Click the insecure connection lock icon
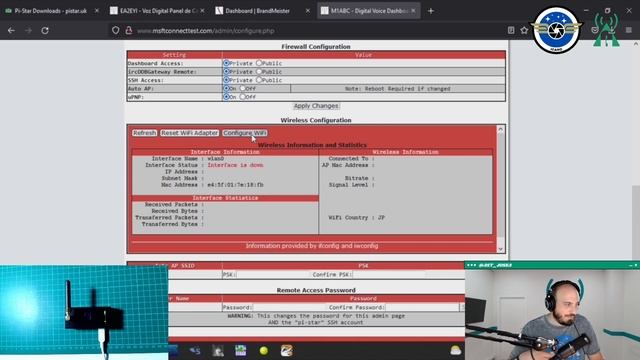 point(129,31)
